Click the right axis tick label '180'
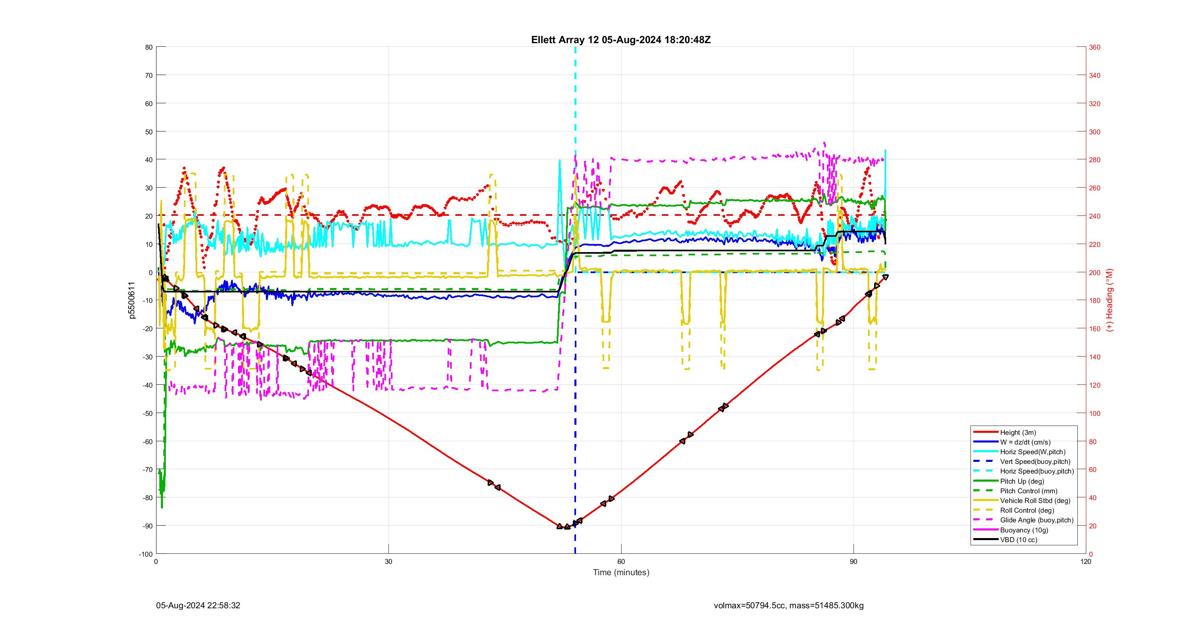The height and width of the screenshot is (622, 1200). coord(1095,300)
